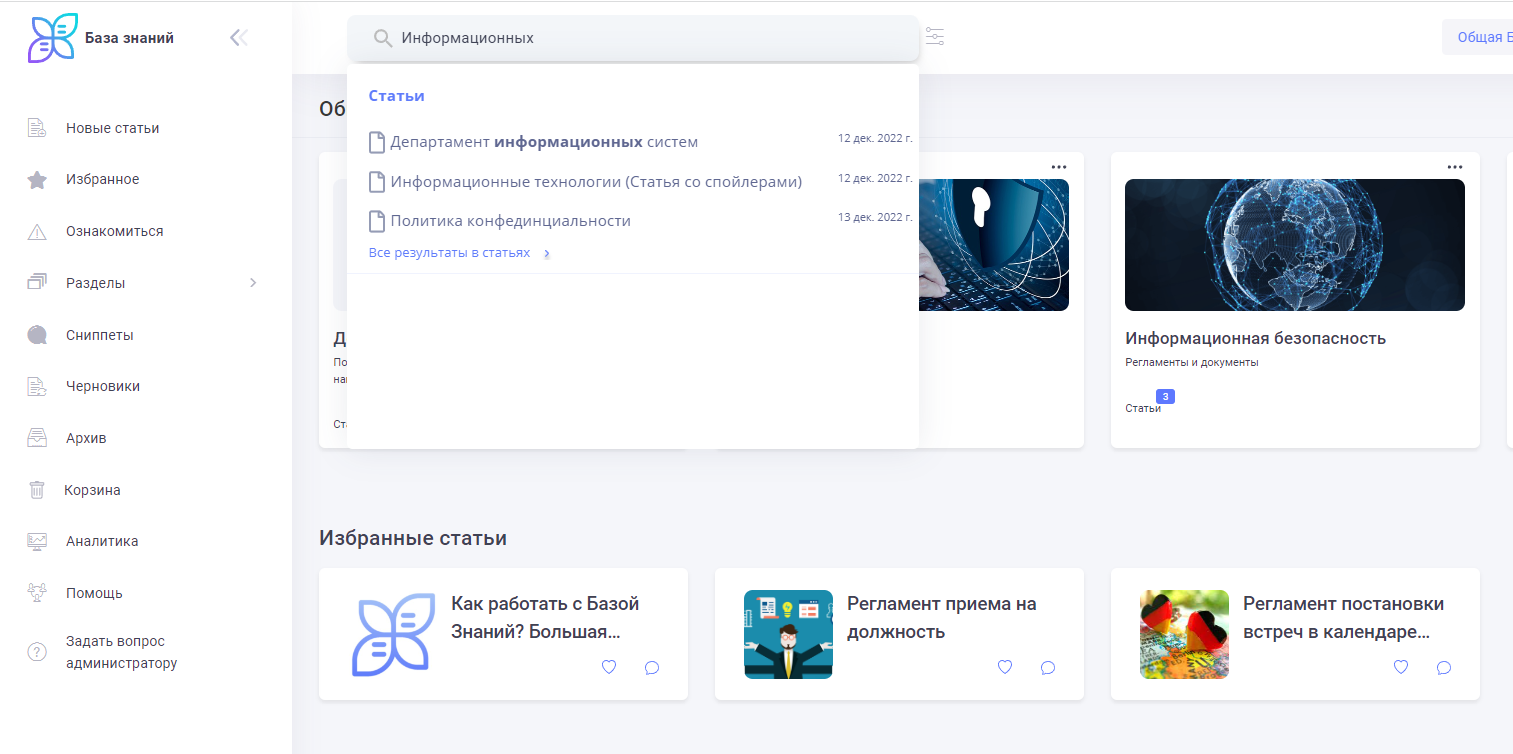Open Информационная безопасность section title
1513x754 pixels.
pos(1255,338)
